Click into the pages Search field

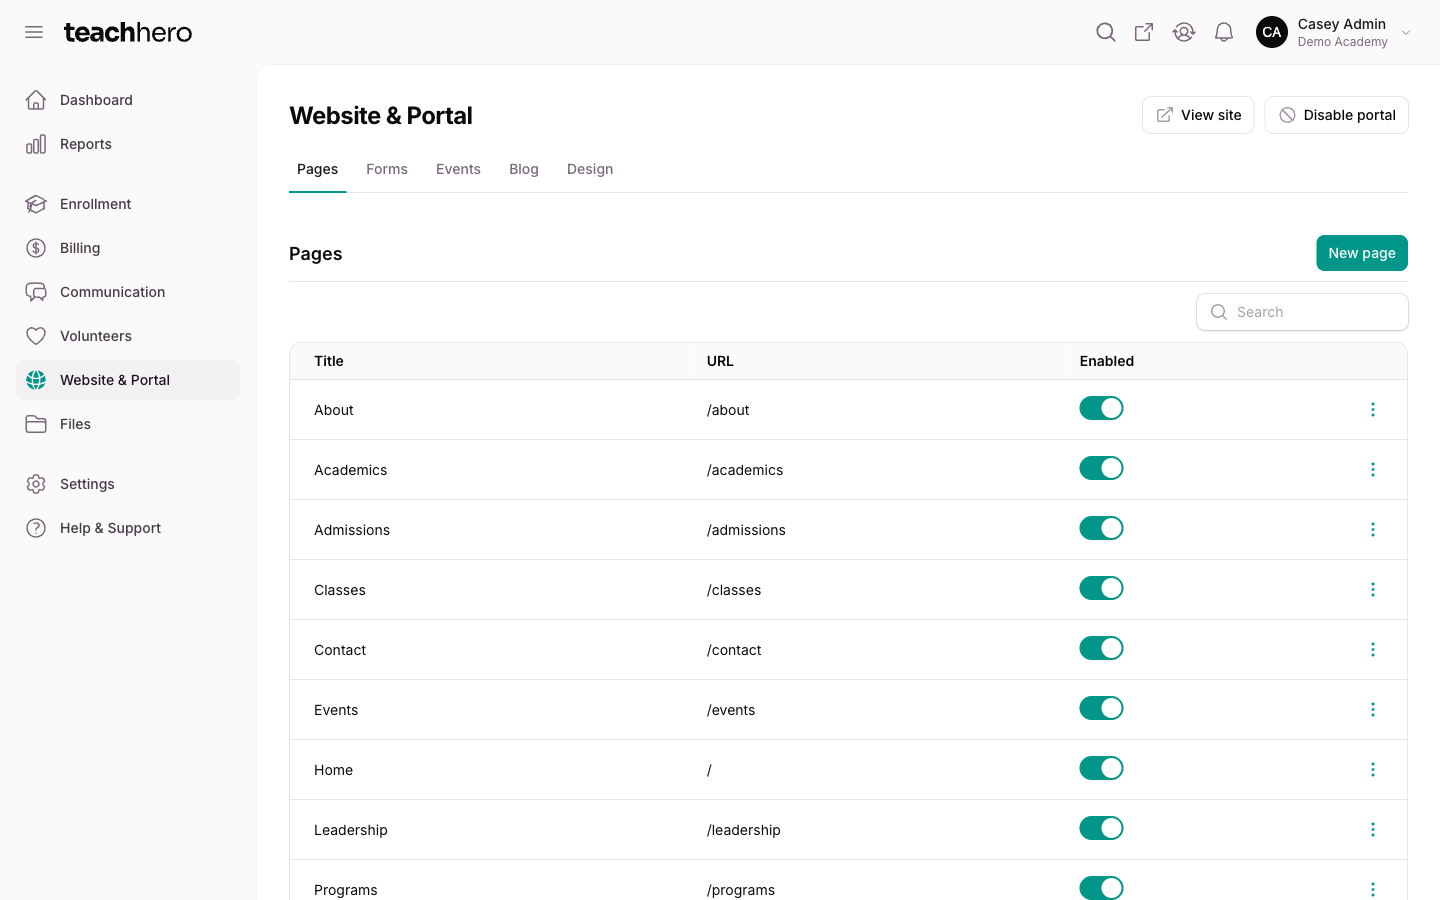coord(1302,312)
